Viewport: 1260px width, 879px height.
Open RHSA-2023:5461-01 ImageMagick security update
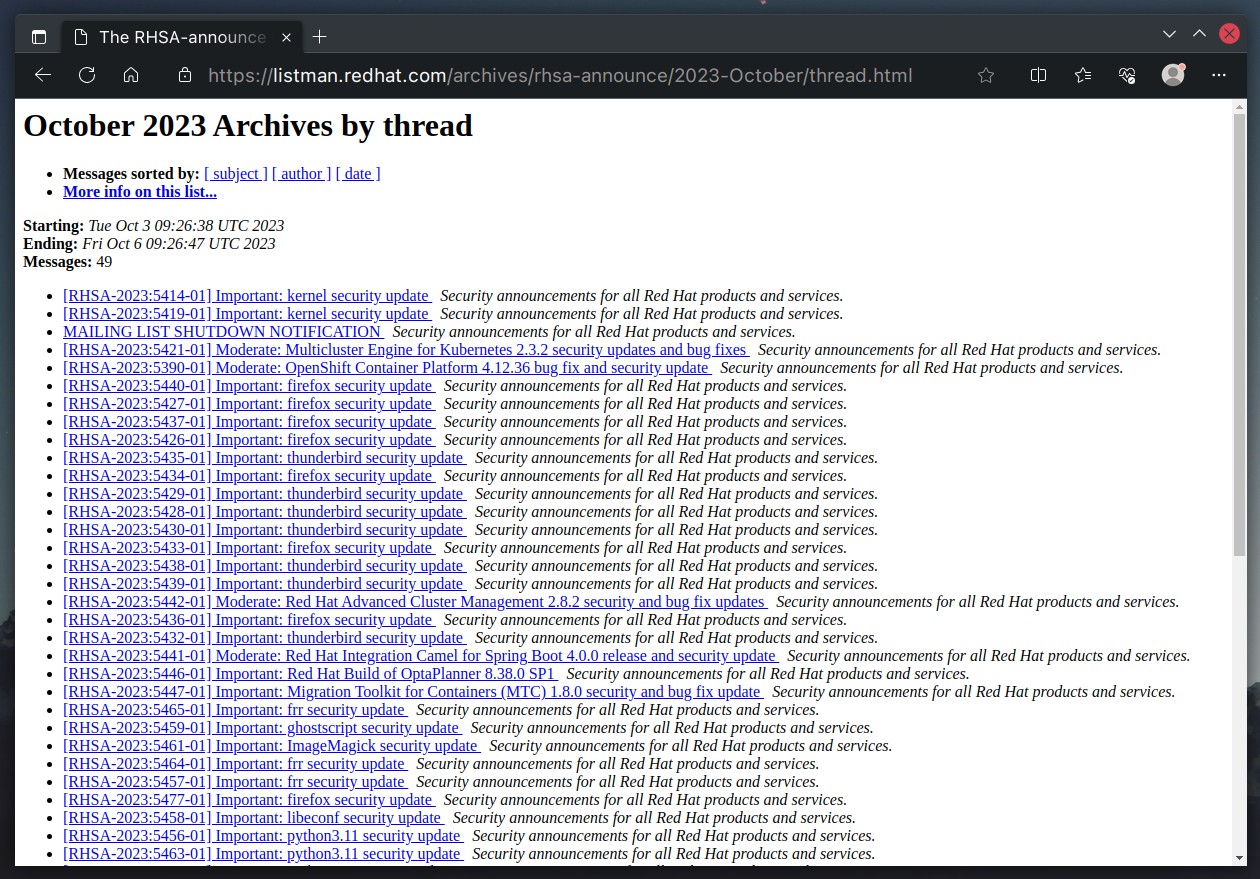tap(272, 746)
